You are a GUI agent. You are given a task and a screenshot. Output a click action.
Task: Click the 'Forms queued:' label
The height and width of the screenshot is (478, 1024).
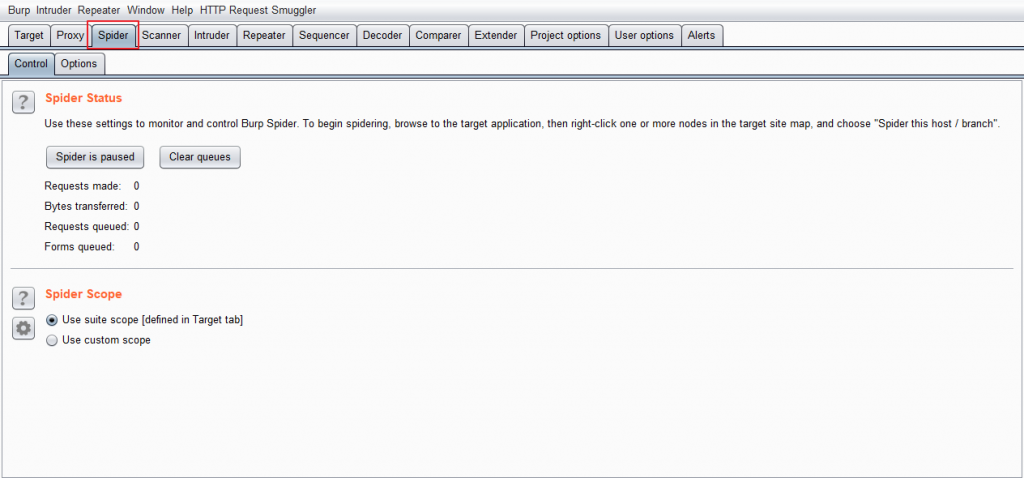[79, 247]
